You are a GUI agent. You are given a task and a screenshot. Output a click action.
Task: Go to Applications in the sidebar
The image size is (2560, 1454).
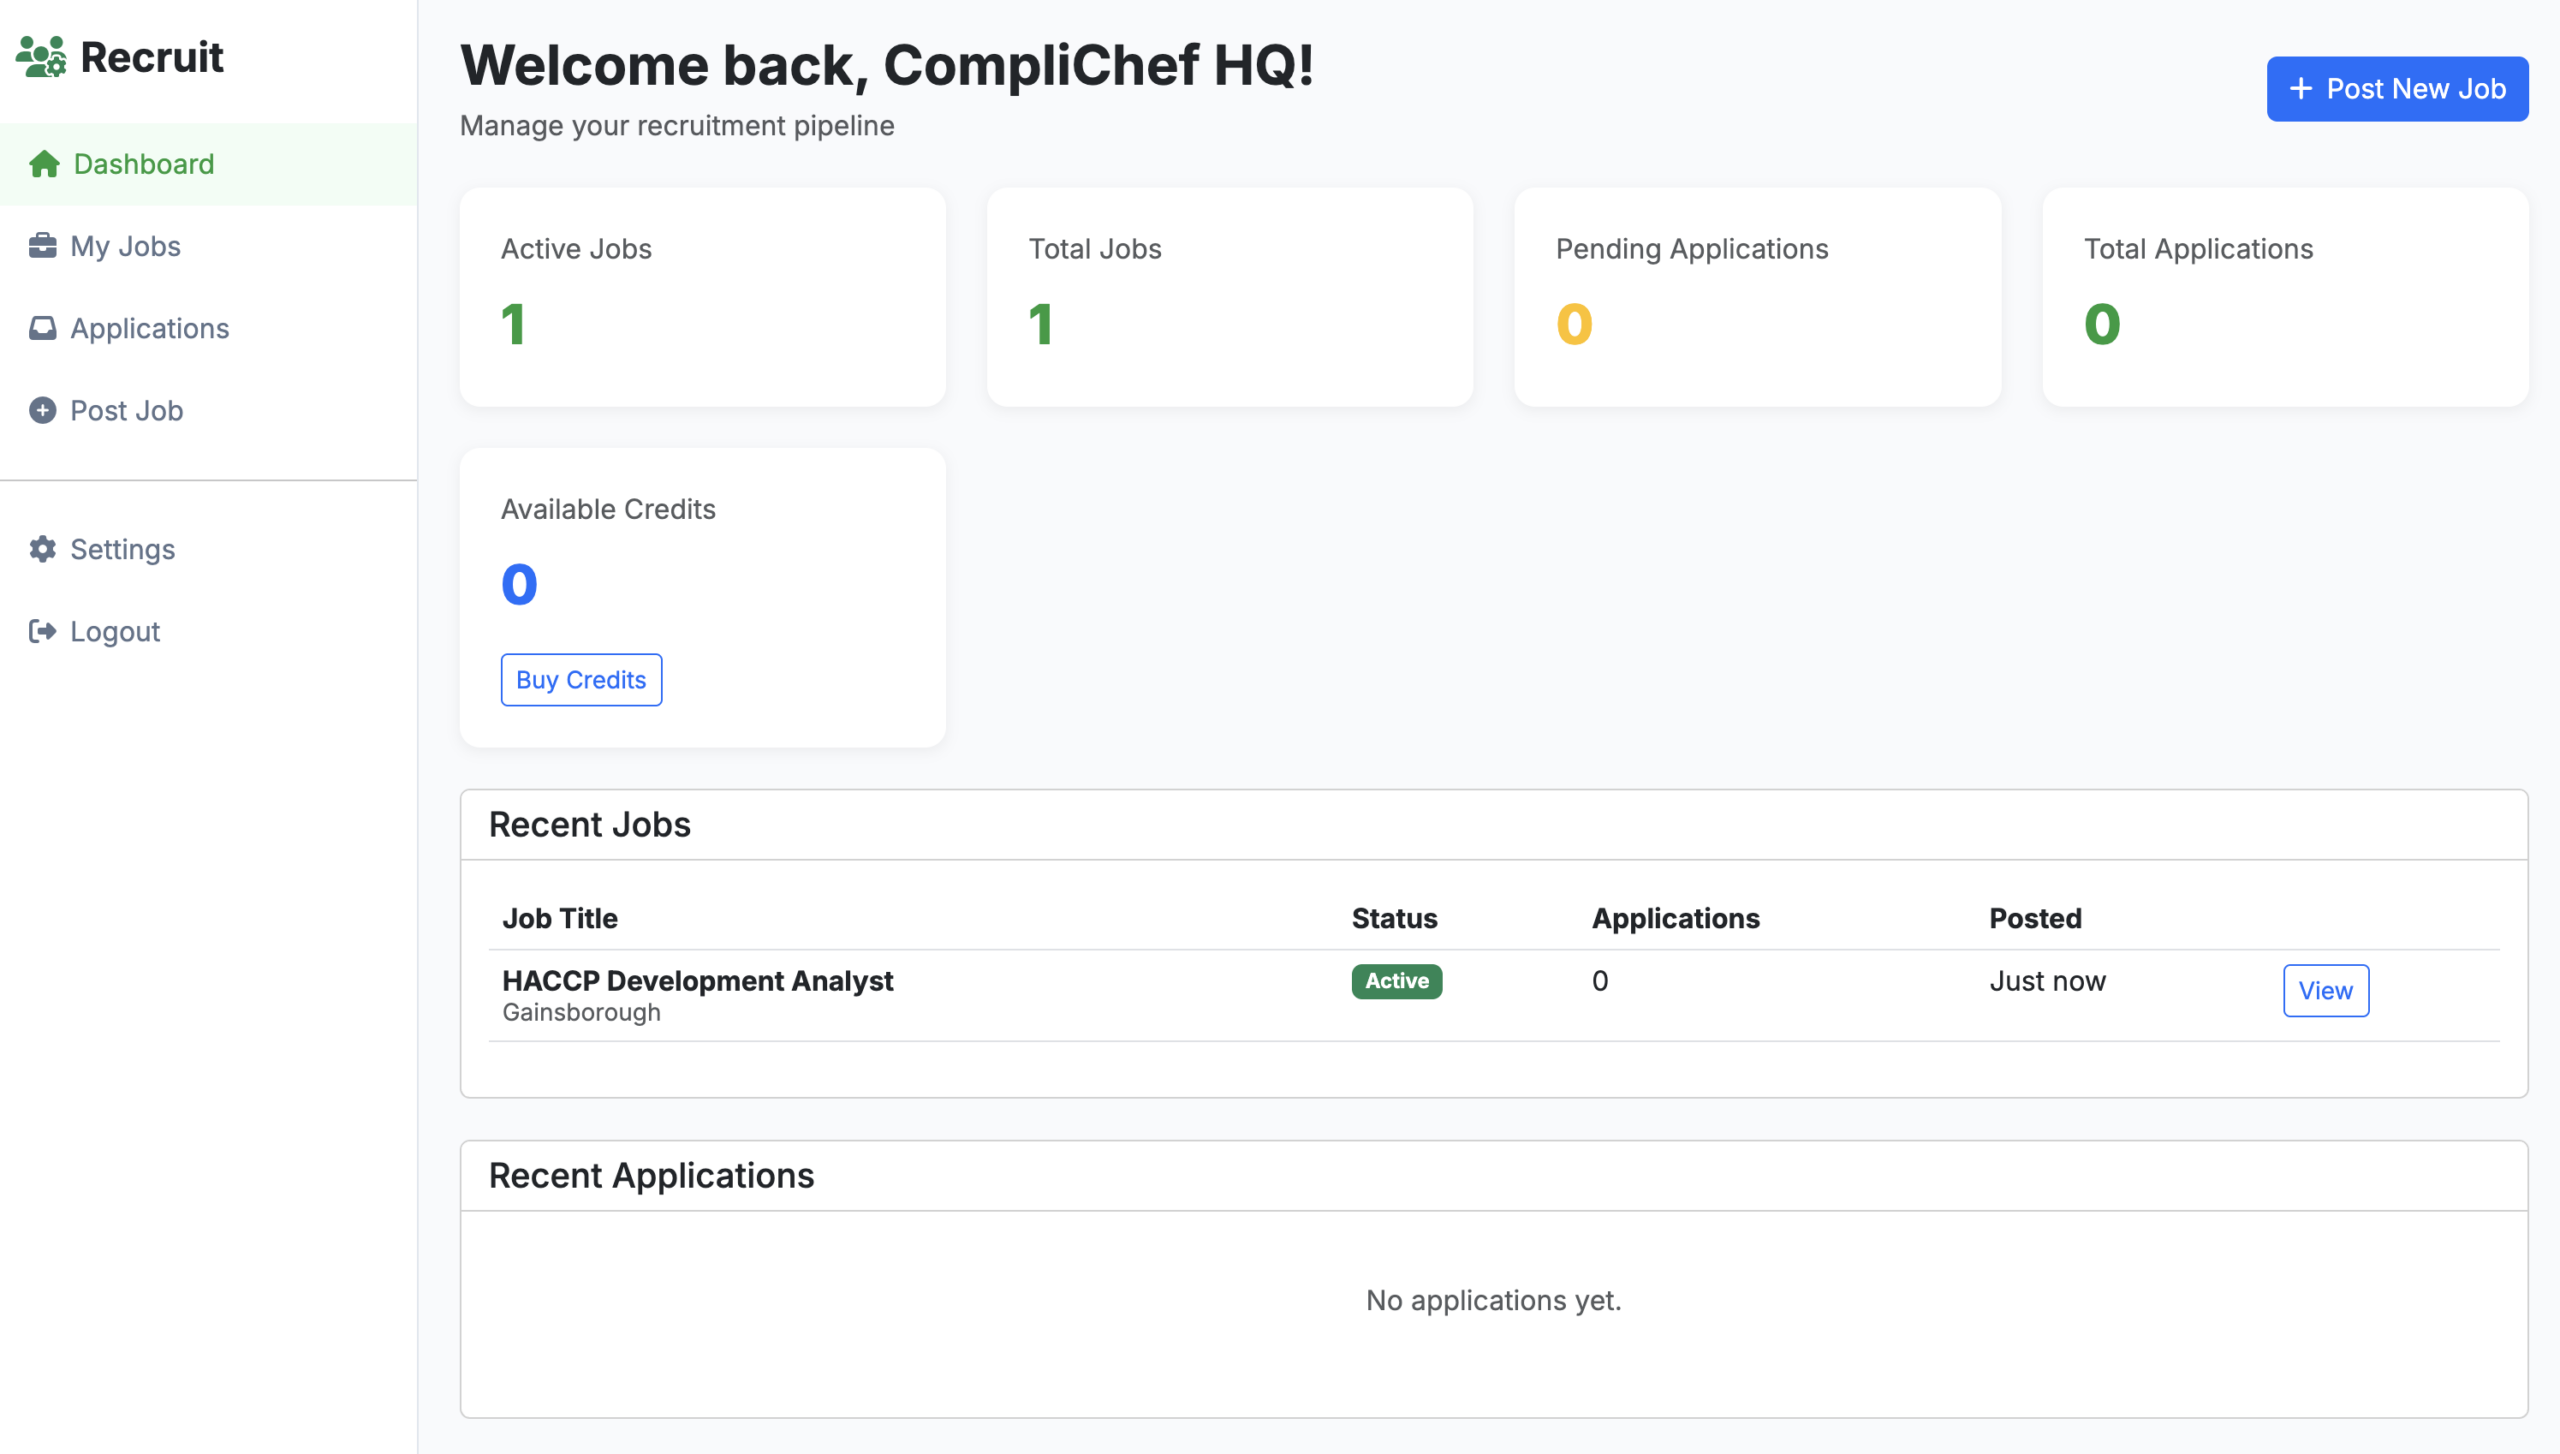pos(149,328)
